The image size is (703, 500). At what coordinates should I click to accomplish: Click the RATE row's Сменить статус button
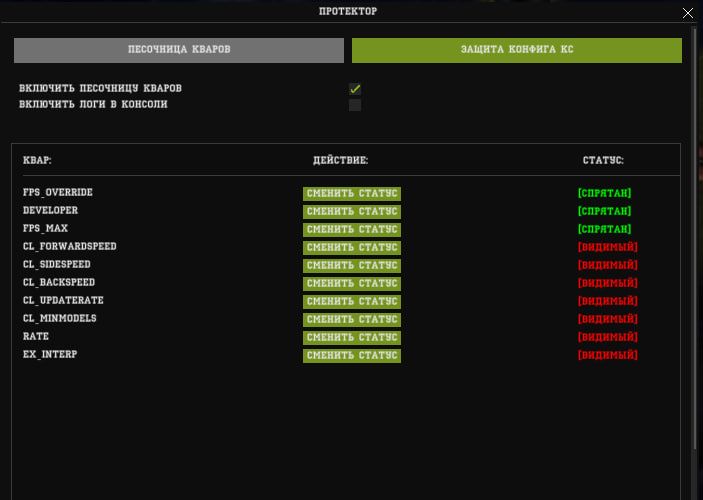pos(352,337)
